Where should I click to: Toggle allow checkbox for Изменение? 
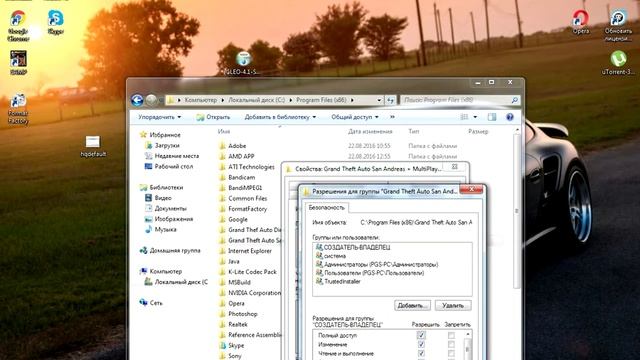coord(421,344)
